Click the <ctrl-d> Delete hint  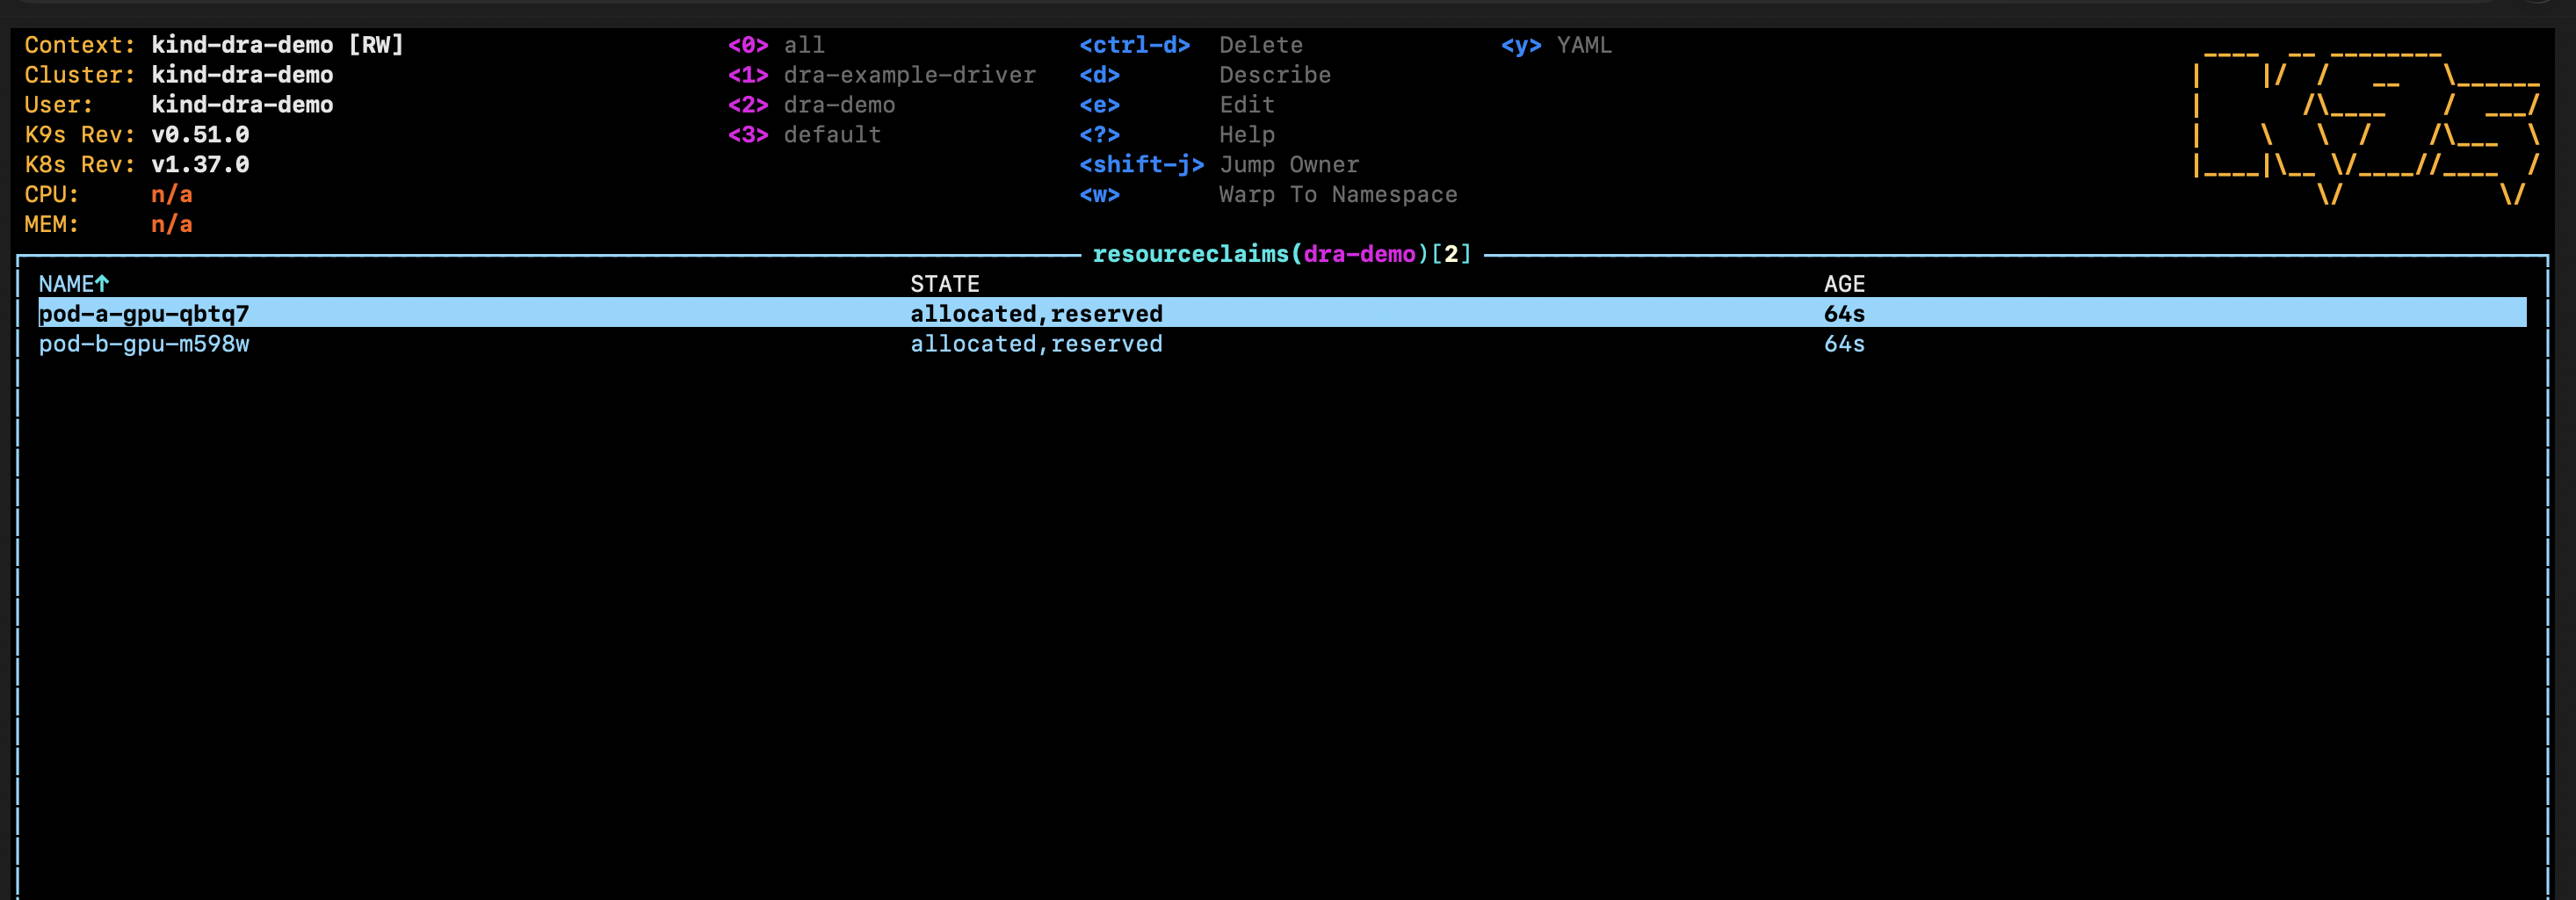[x=1191, y=45]
